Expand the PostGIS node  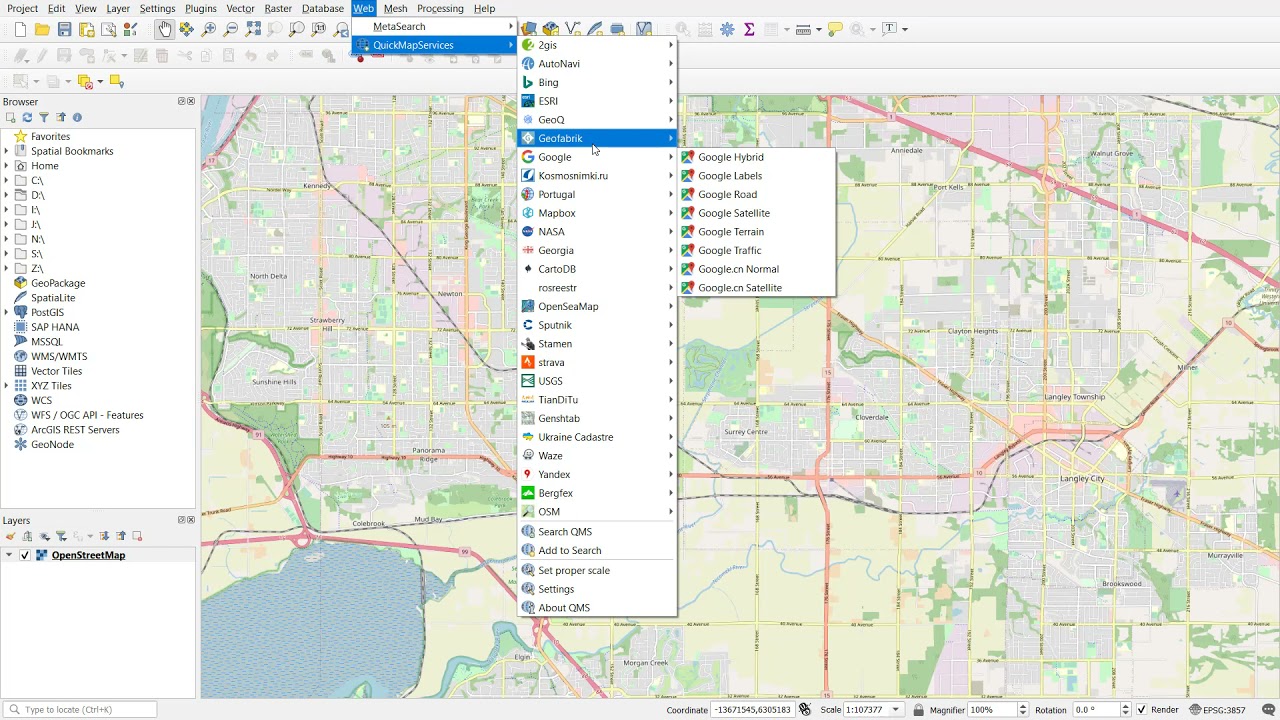[x=6, y=312]
